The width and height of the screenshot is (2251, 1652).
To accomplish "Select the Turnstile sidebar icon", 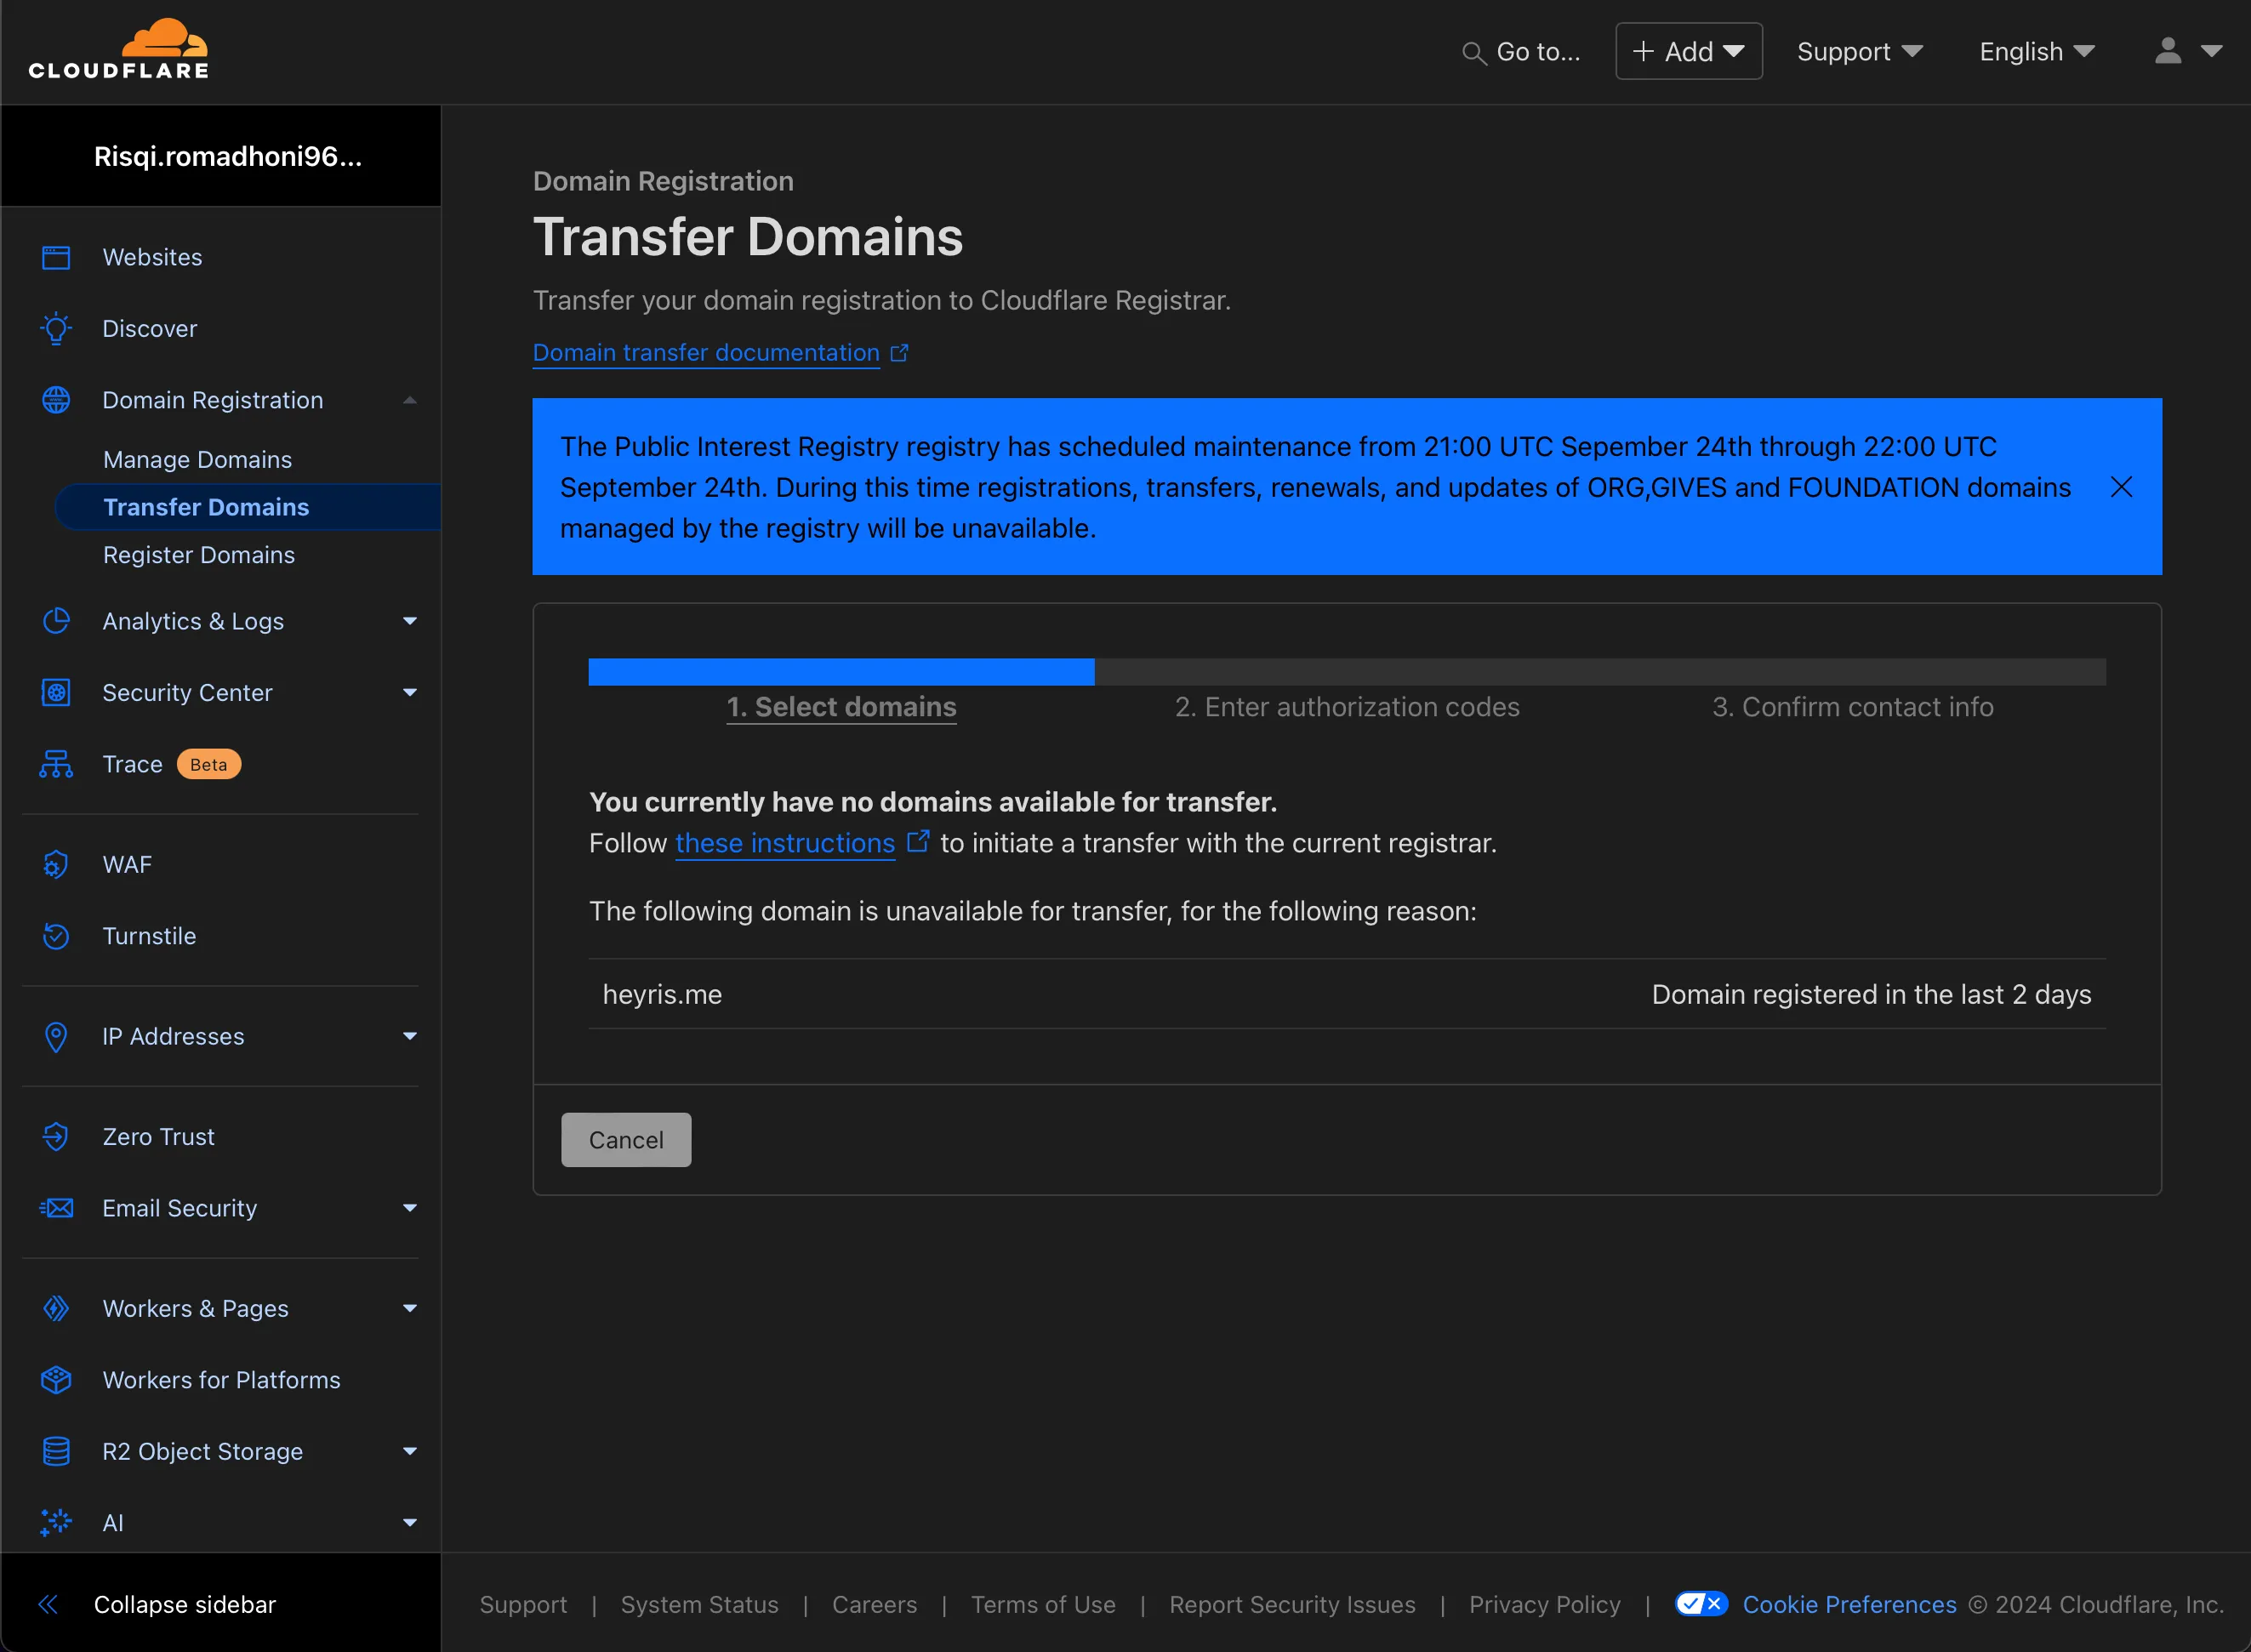I will click(56, 936).
